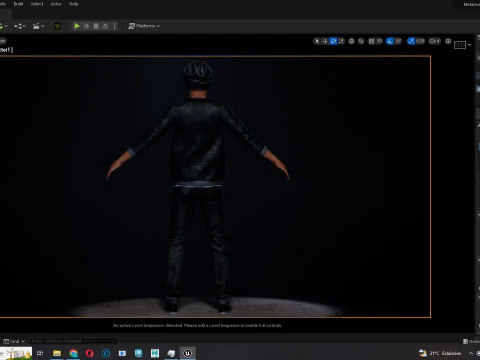This screenshot has height=360, width=480.
Task: Click the weather 31°C taskbar widget
Action: point(440,353)
